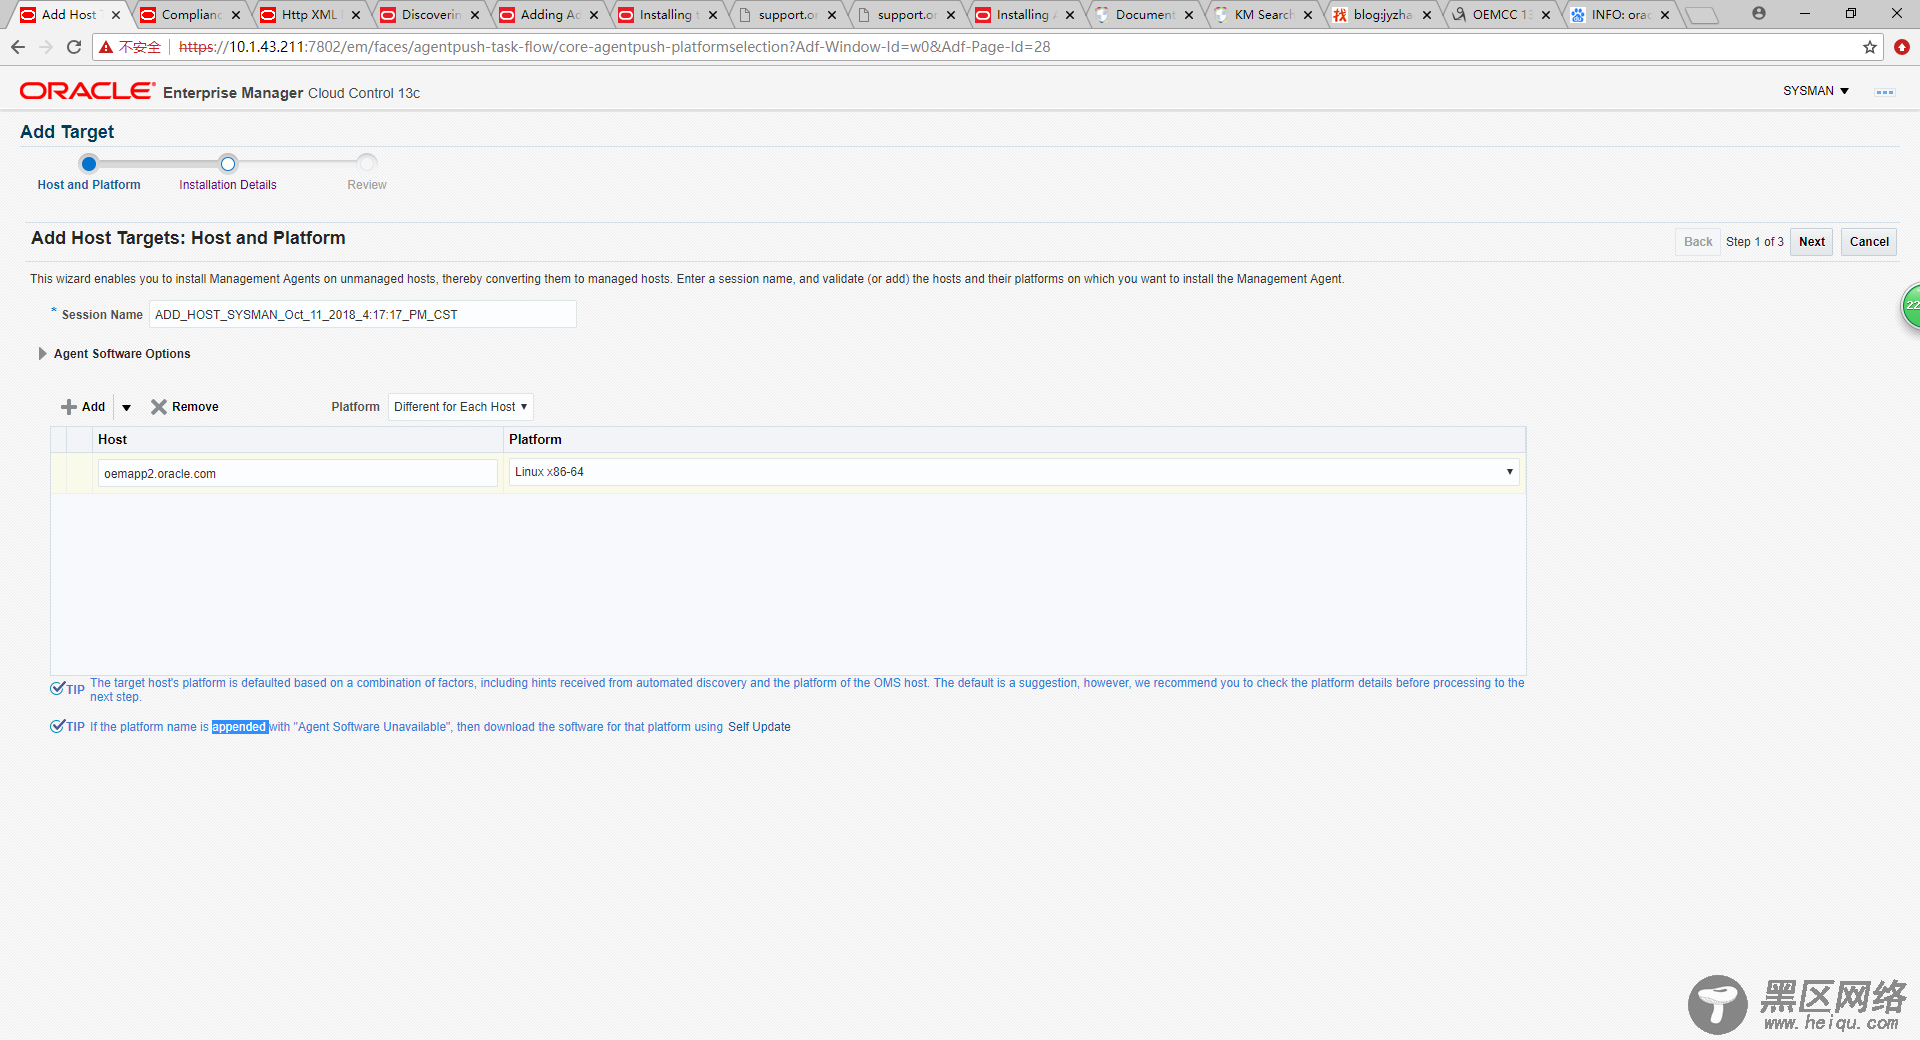Click the browser forward arrow

click(46, 47)
